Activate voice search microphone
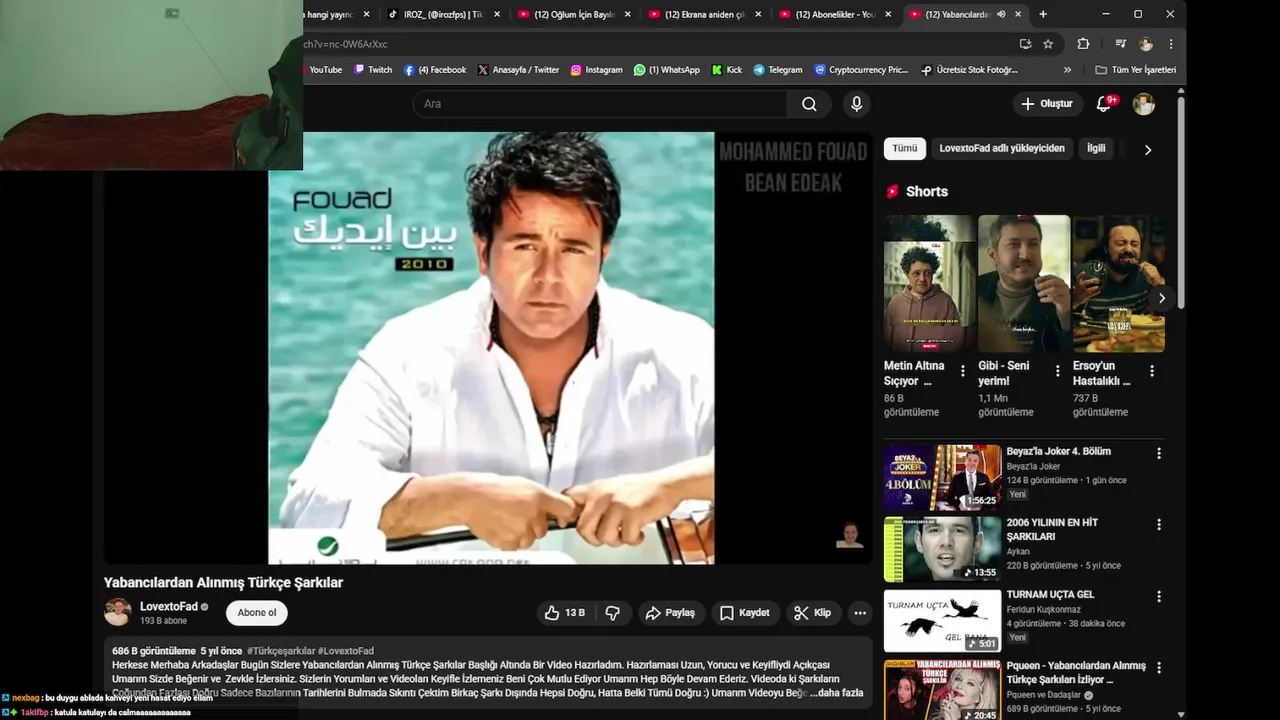 click(x=856, y=104)
